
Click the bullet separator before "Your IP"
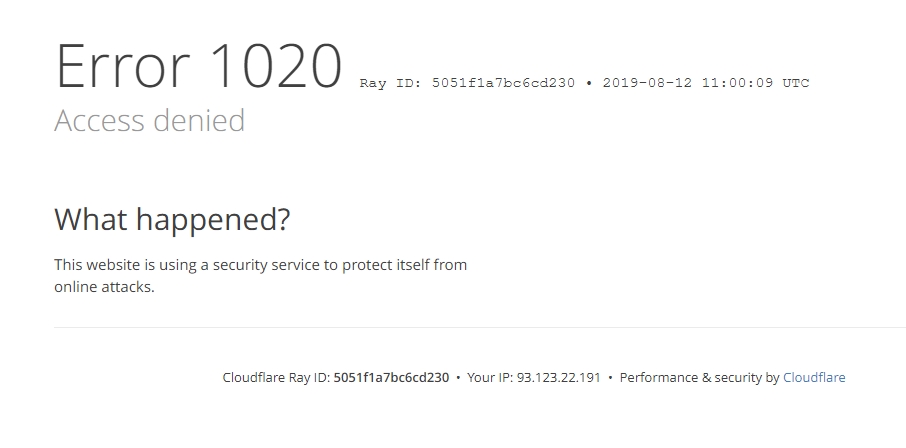tap(458, 378)
